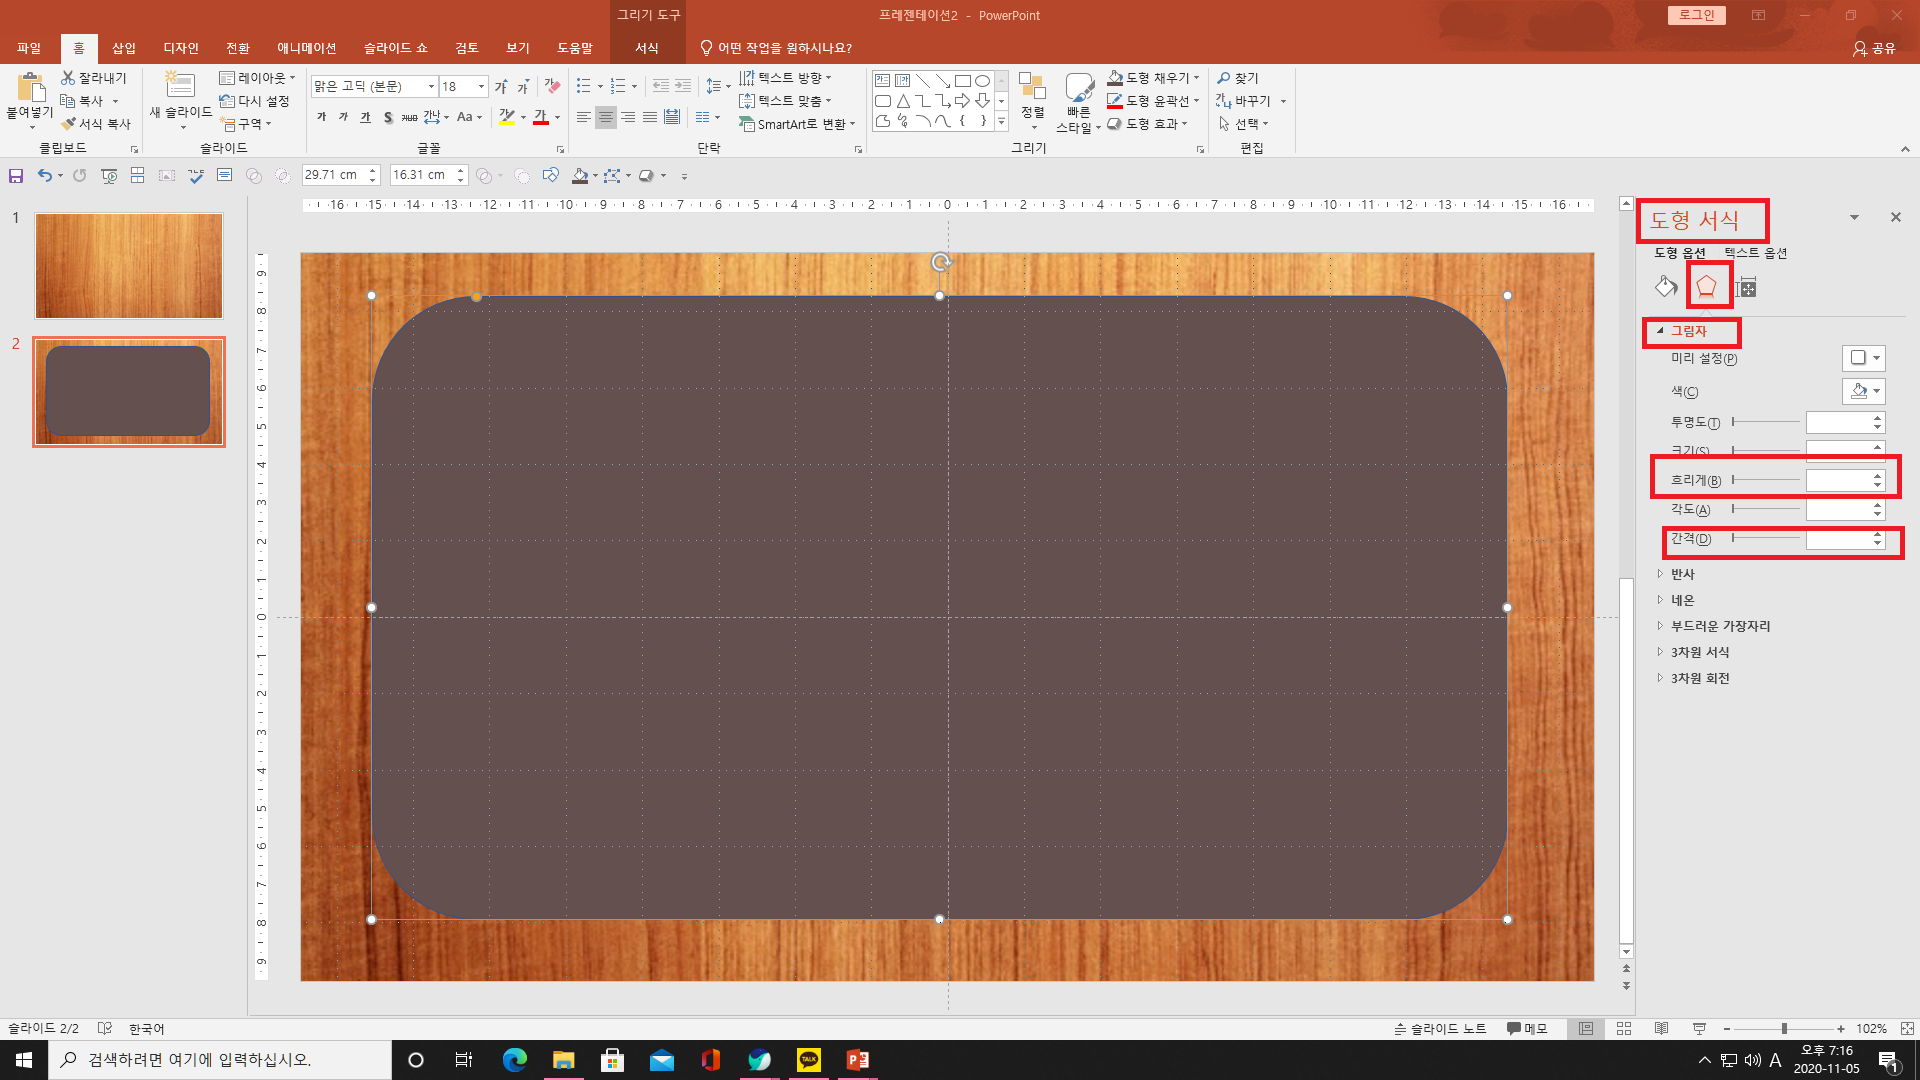Expand the 반사 (Reflection) section
The height and width of the screenshot is (1080, 1920).
(x=1682, y=574)
